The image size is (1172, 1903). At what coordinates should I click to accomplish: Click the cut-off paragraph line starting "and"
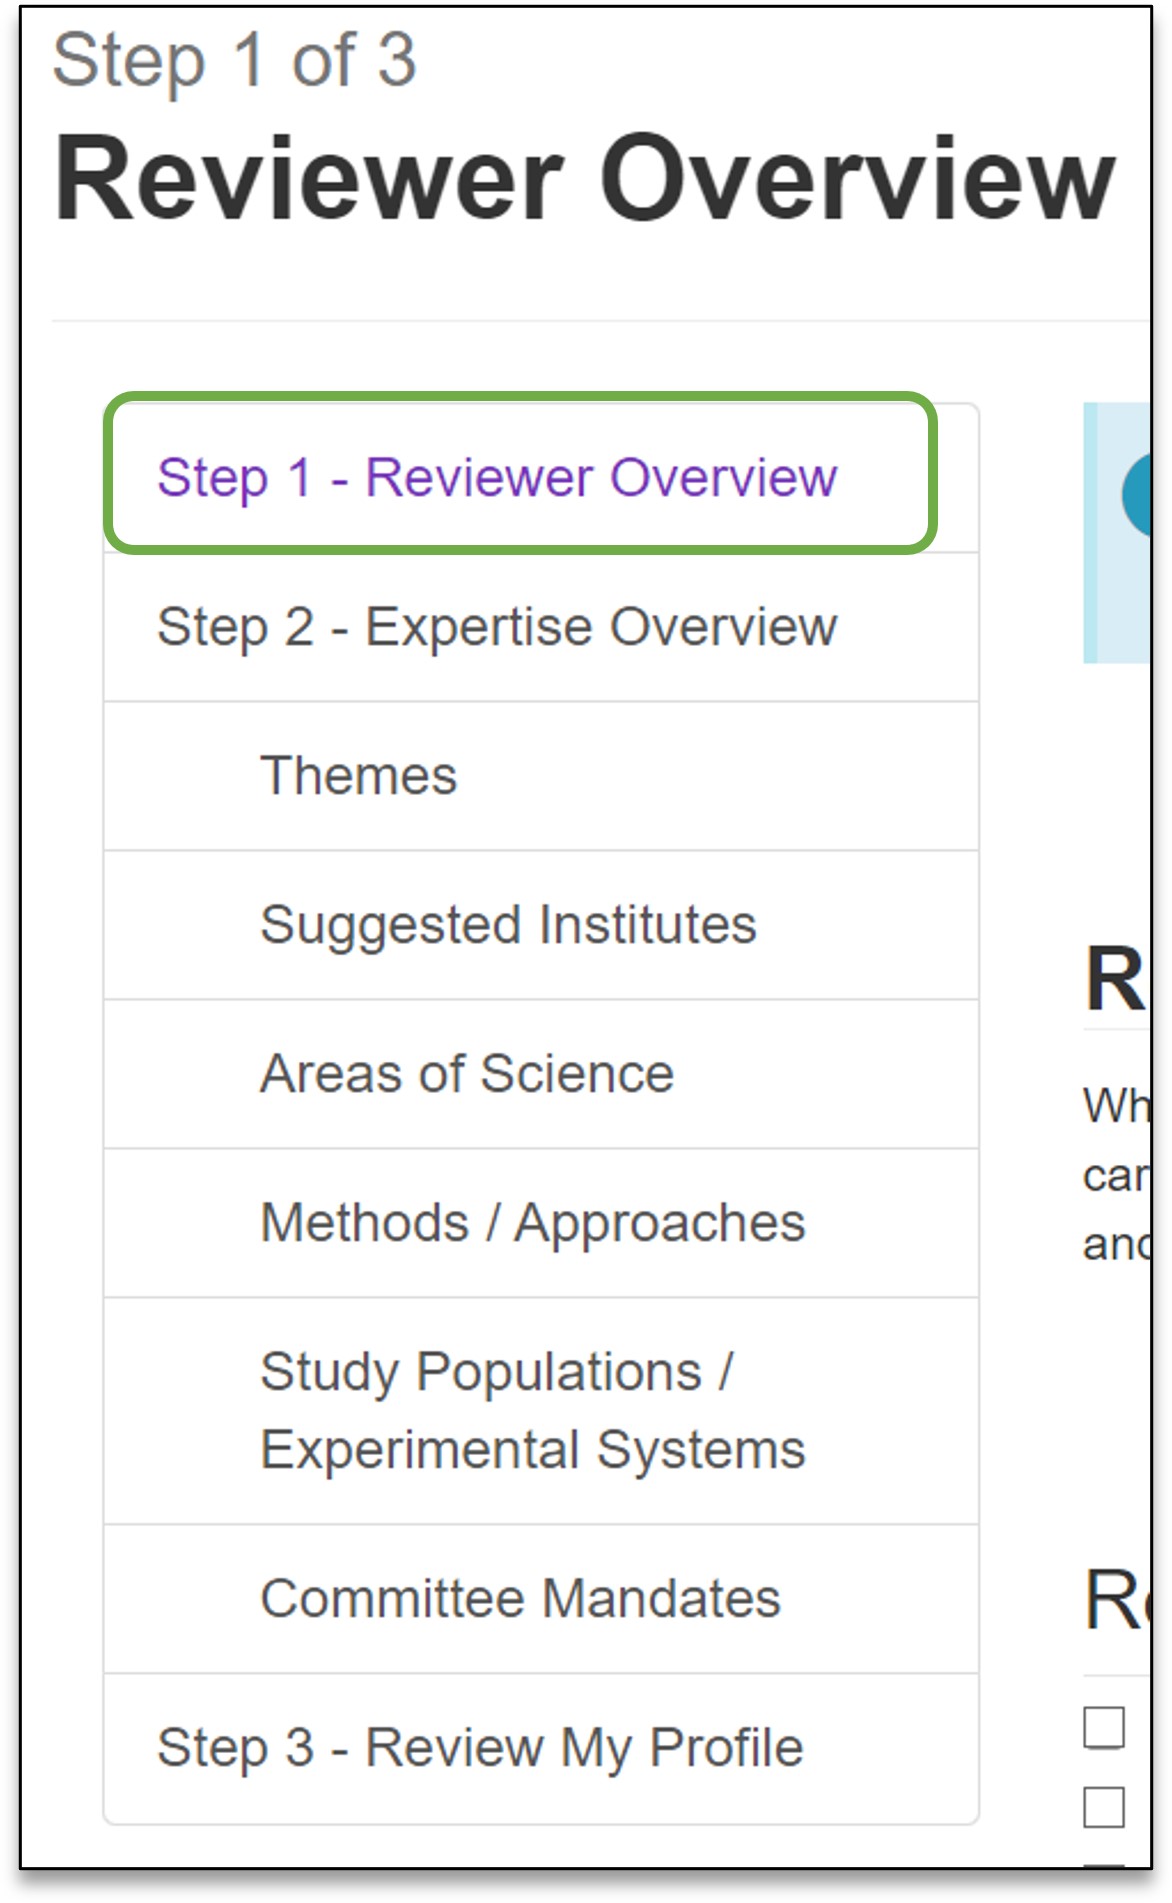tap(1116, 1245)
